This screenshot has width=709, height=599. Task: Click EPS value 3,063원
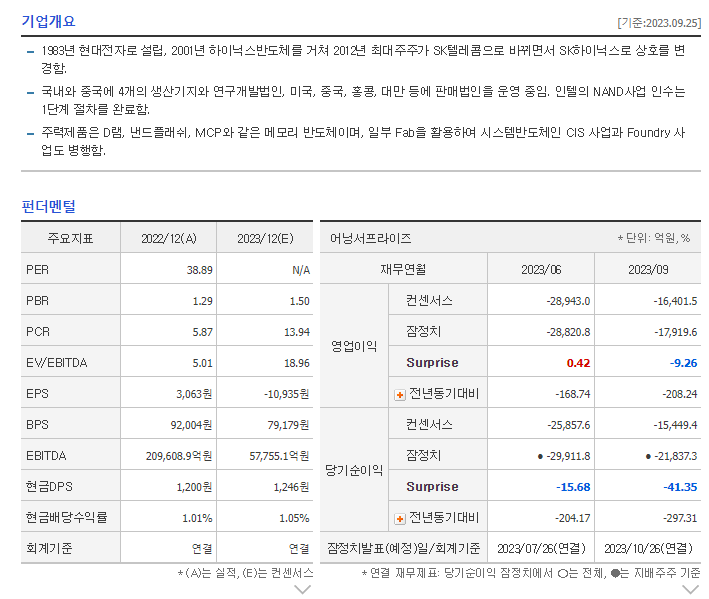194,394
